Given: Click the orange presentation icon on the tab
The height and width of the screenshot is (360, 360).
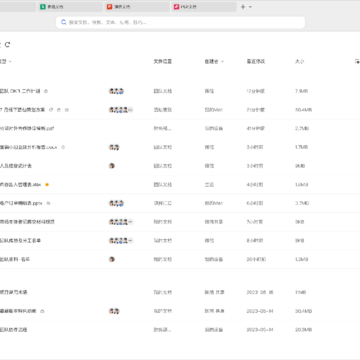Looking at the screenshot, I should [x=109, y=7].
